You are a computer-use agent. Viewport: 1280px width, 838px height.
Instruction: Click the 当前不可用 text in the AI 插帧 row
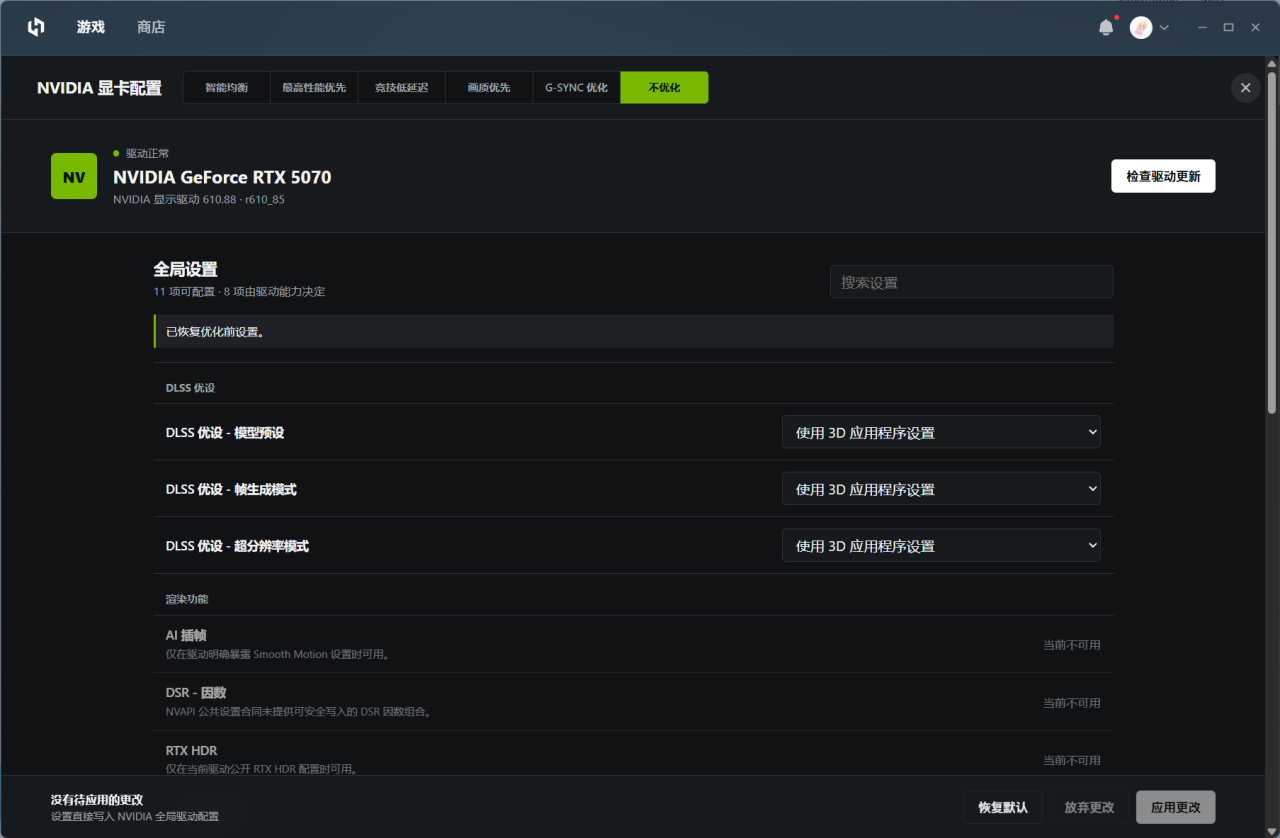tap(1072, 645)
